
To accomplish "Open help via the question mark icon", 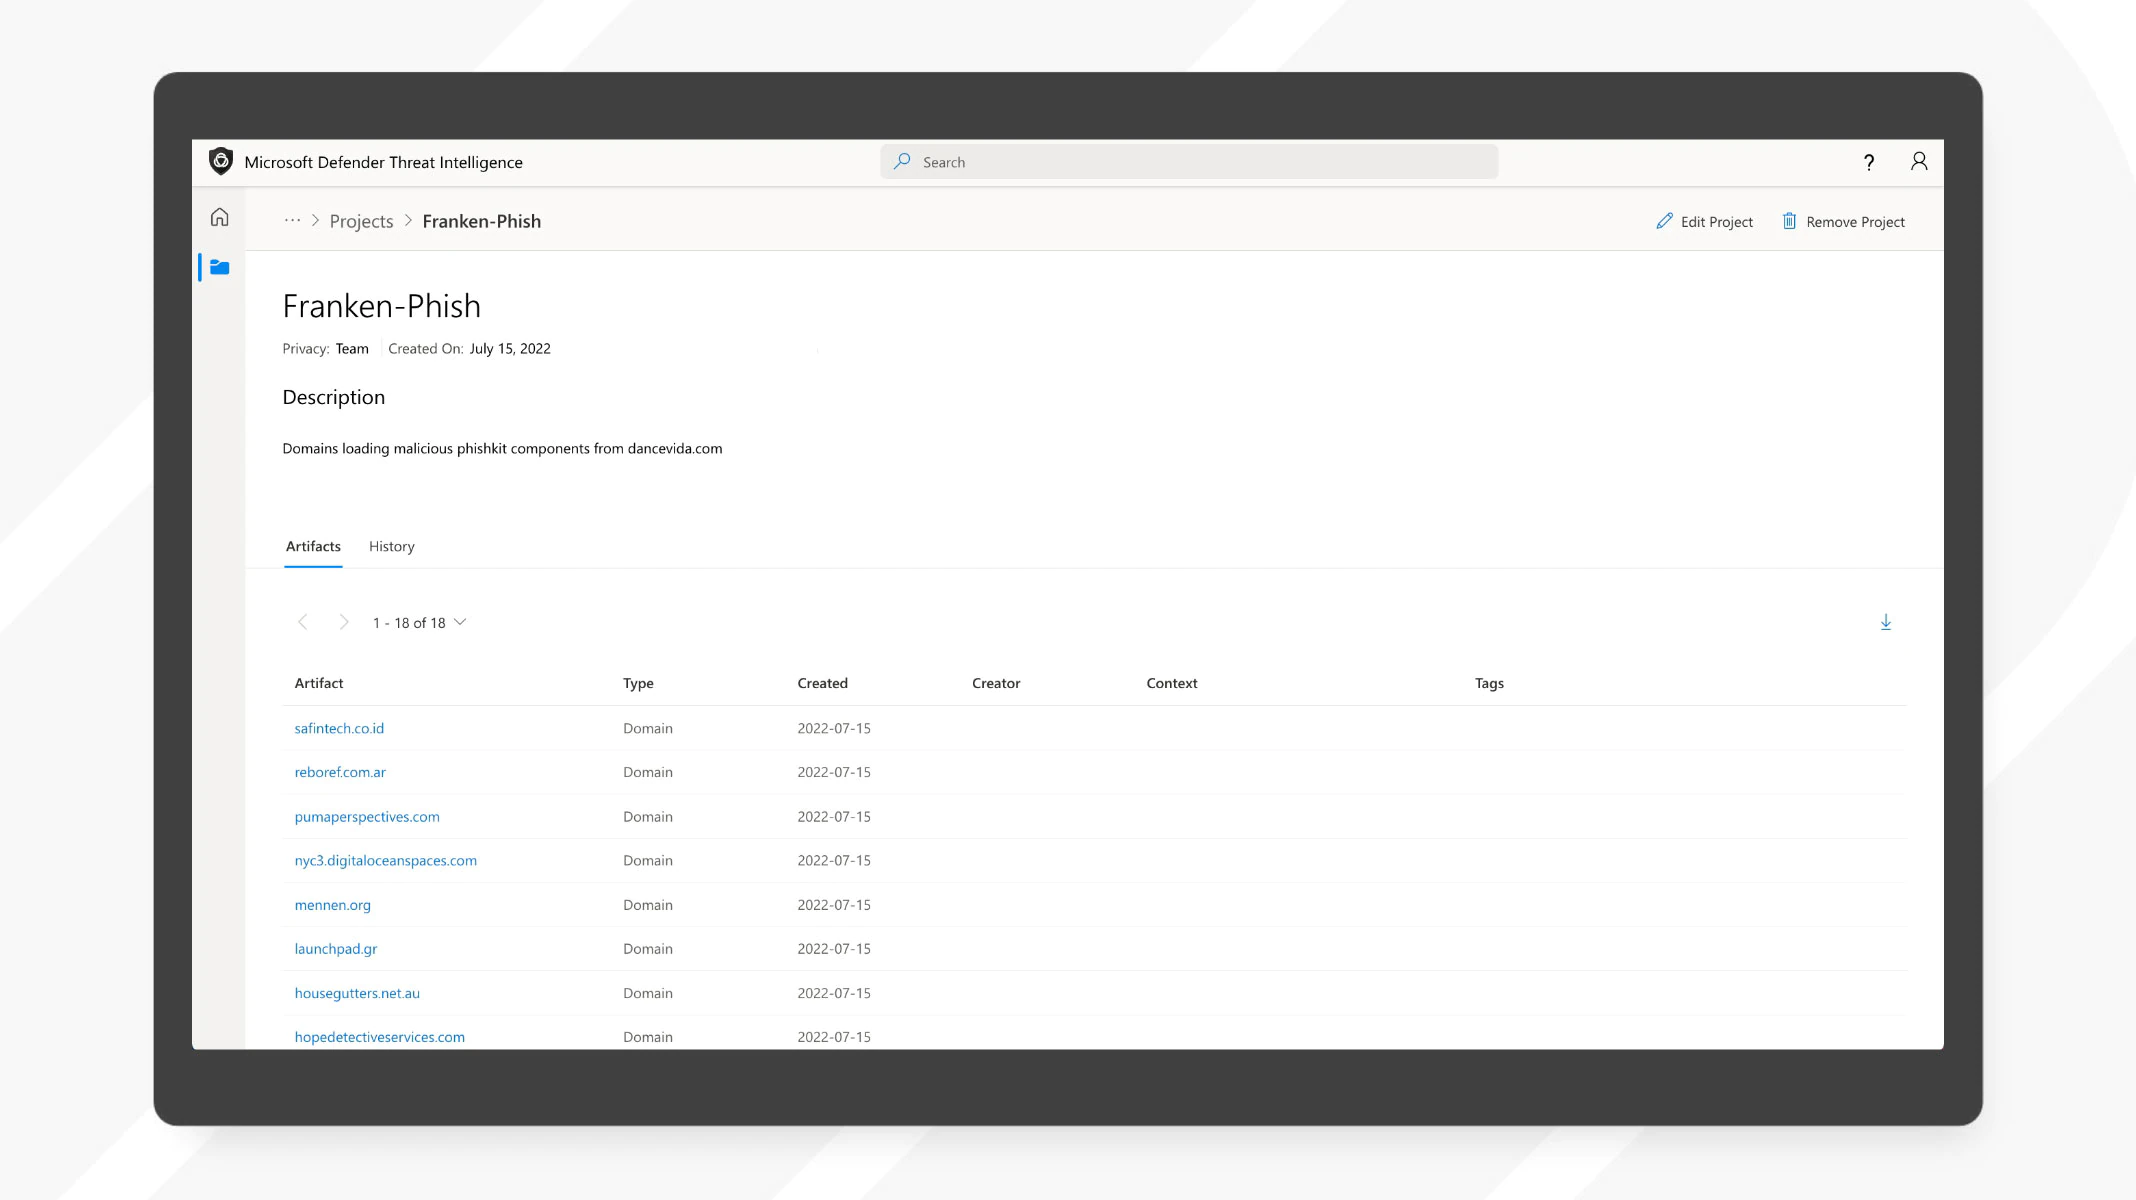I will 1868,161.
